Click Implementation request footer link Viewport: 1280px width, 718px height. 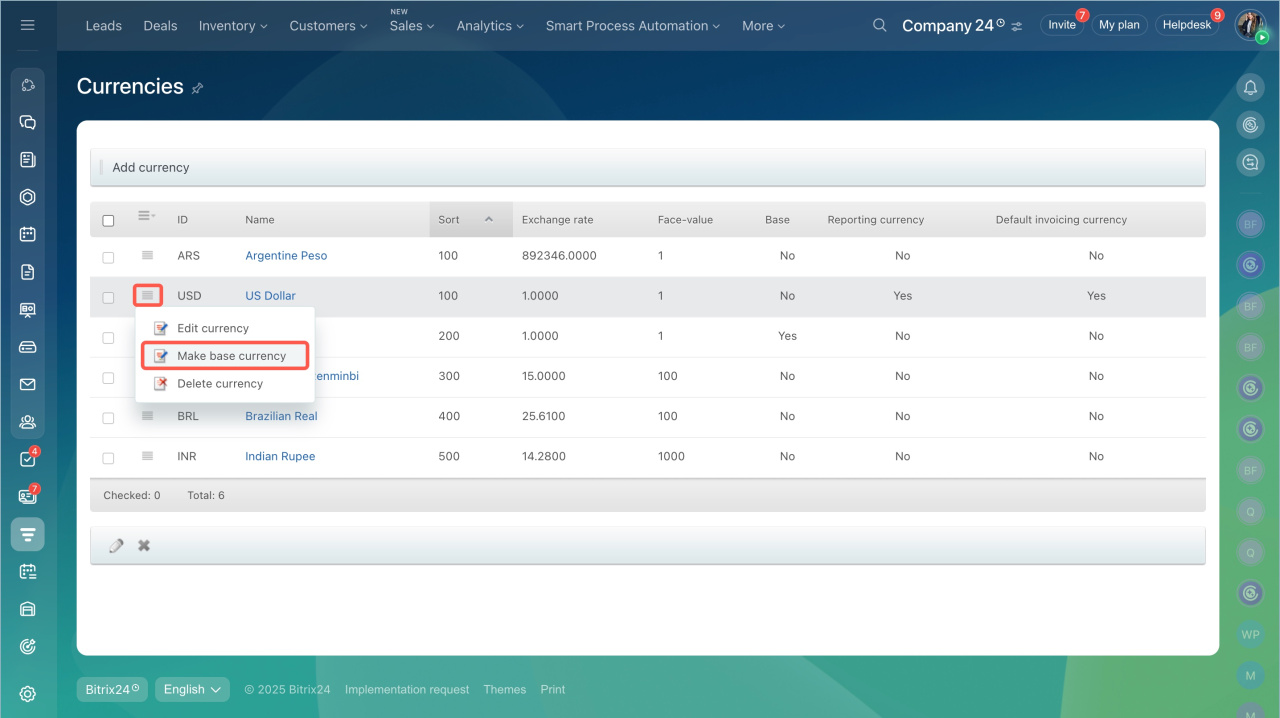pos(407,689)
